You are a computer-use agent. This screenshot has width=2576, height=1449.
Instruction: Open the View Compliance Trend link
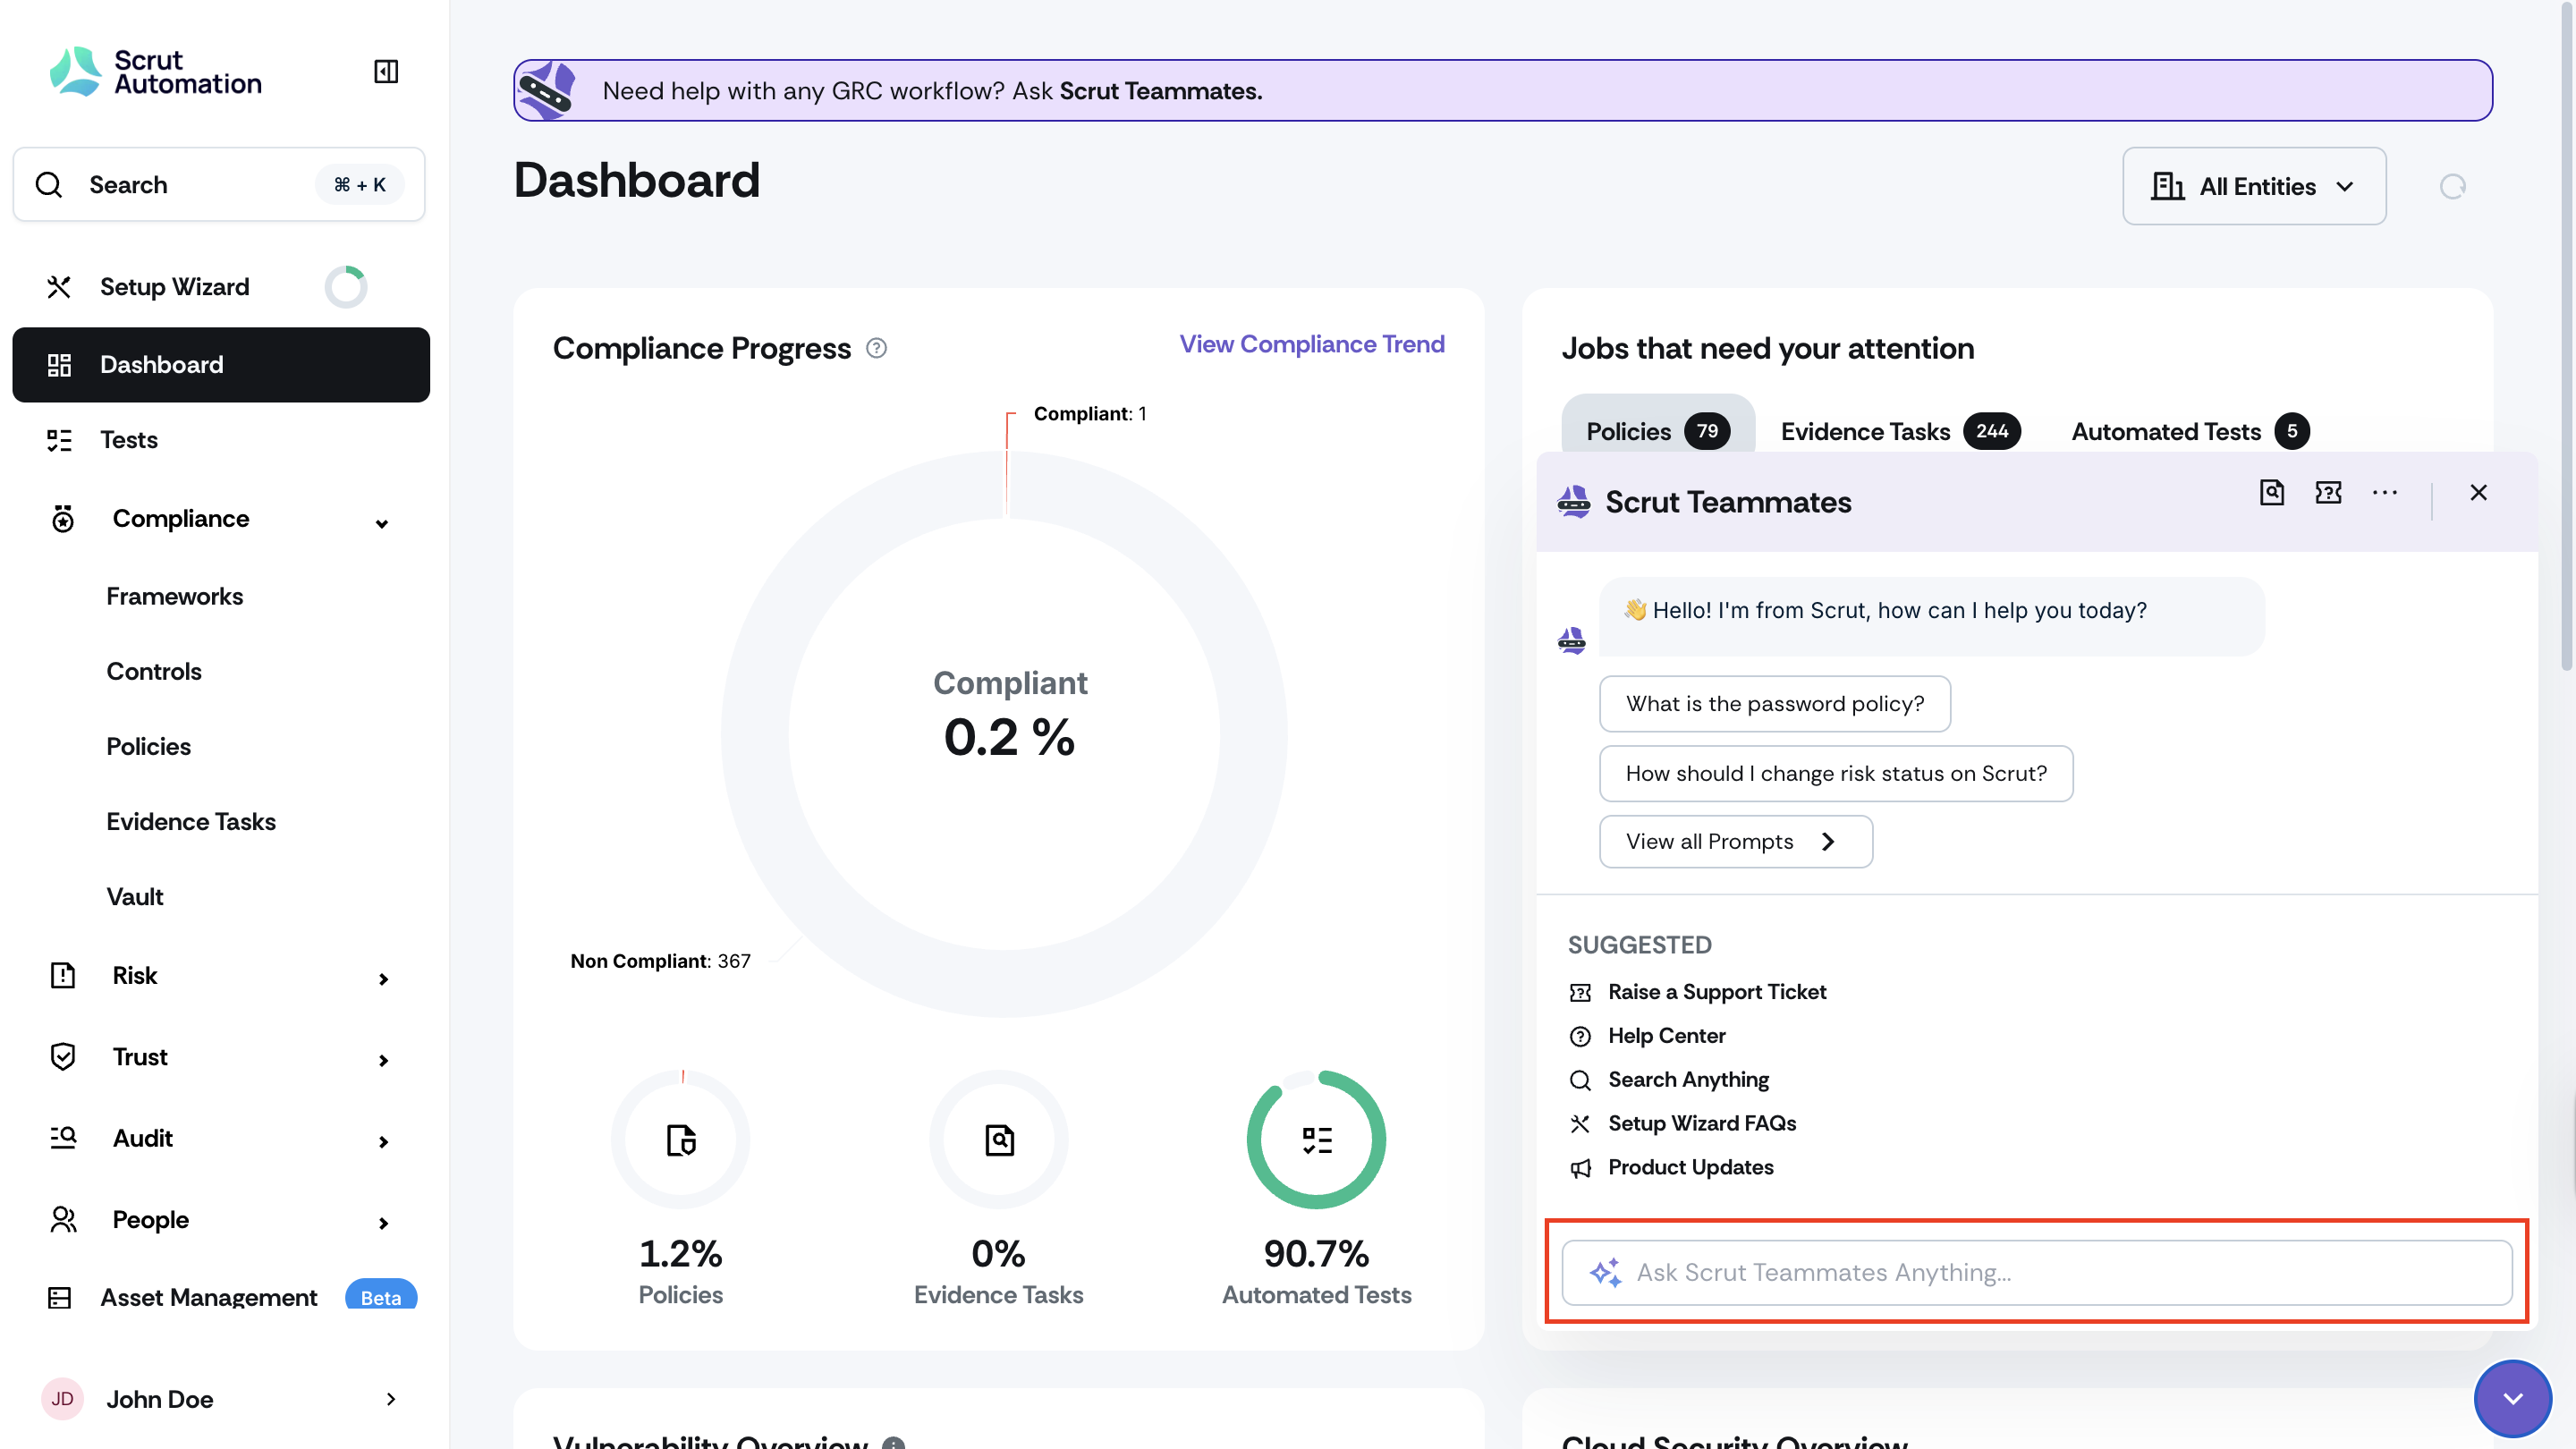[1311, 344]
